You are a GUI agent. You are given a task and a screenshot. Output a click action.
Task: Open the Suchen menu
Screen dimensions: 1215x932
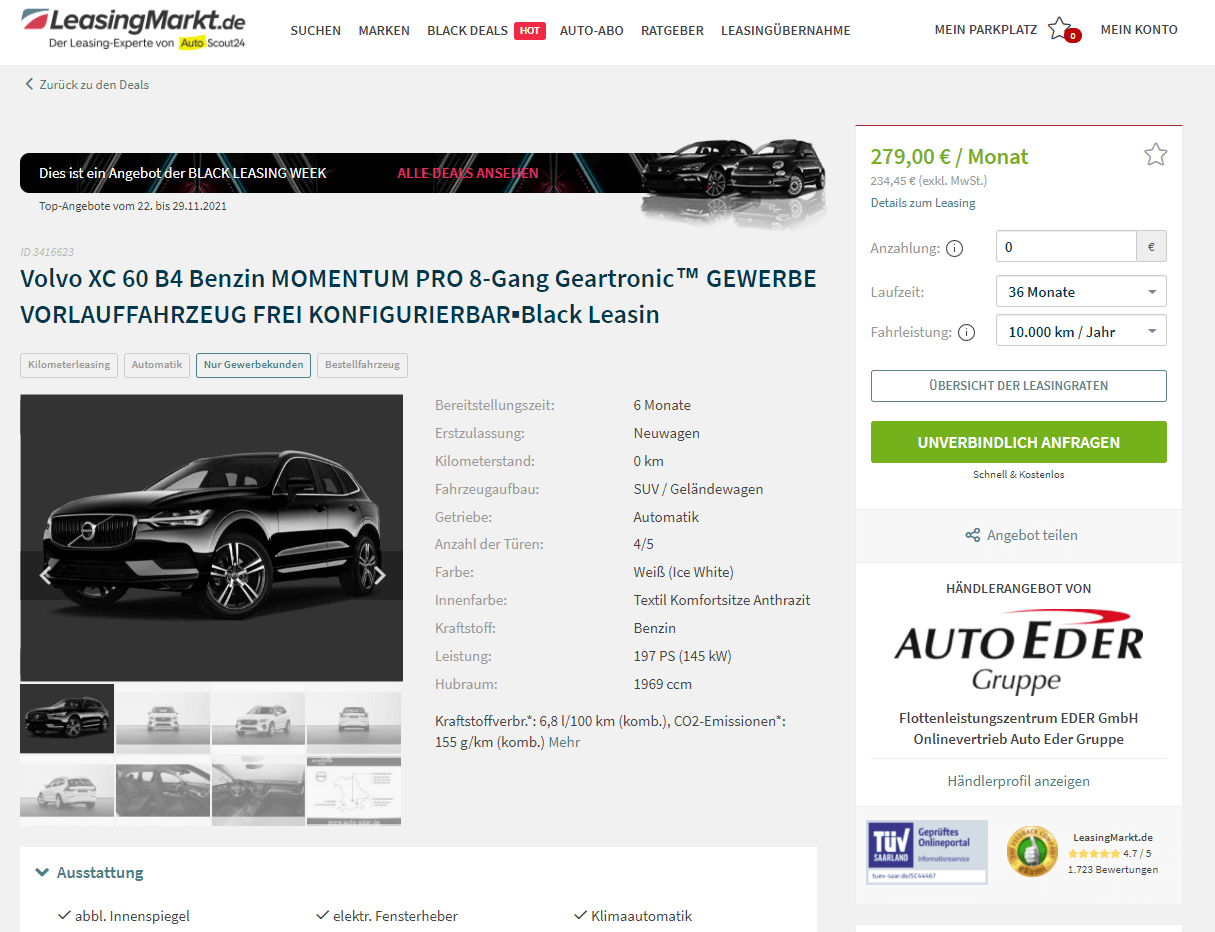(316, 31)
